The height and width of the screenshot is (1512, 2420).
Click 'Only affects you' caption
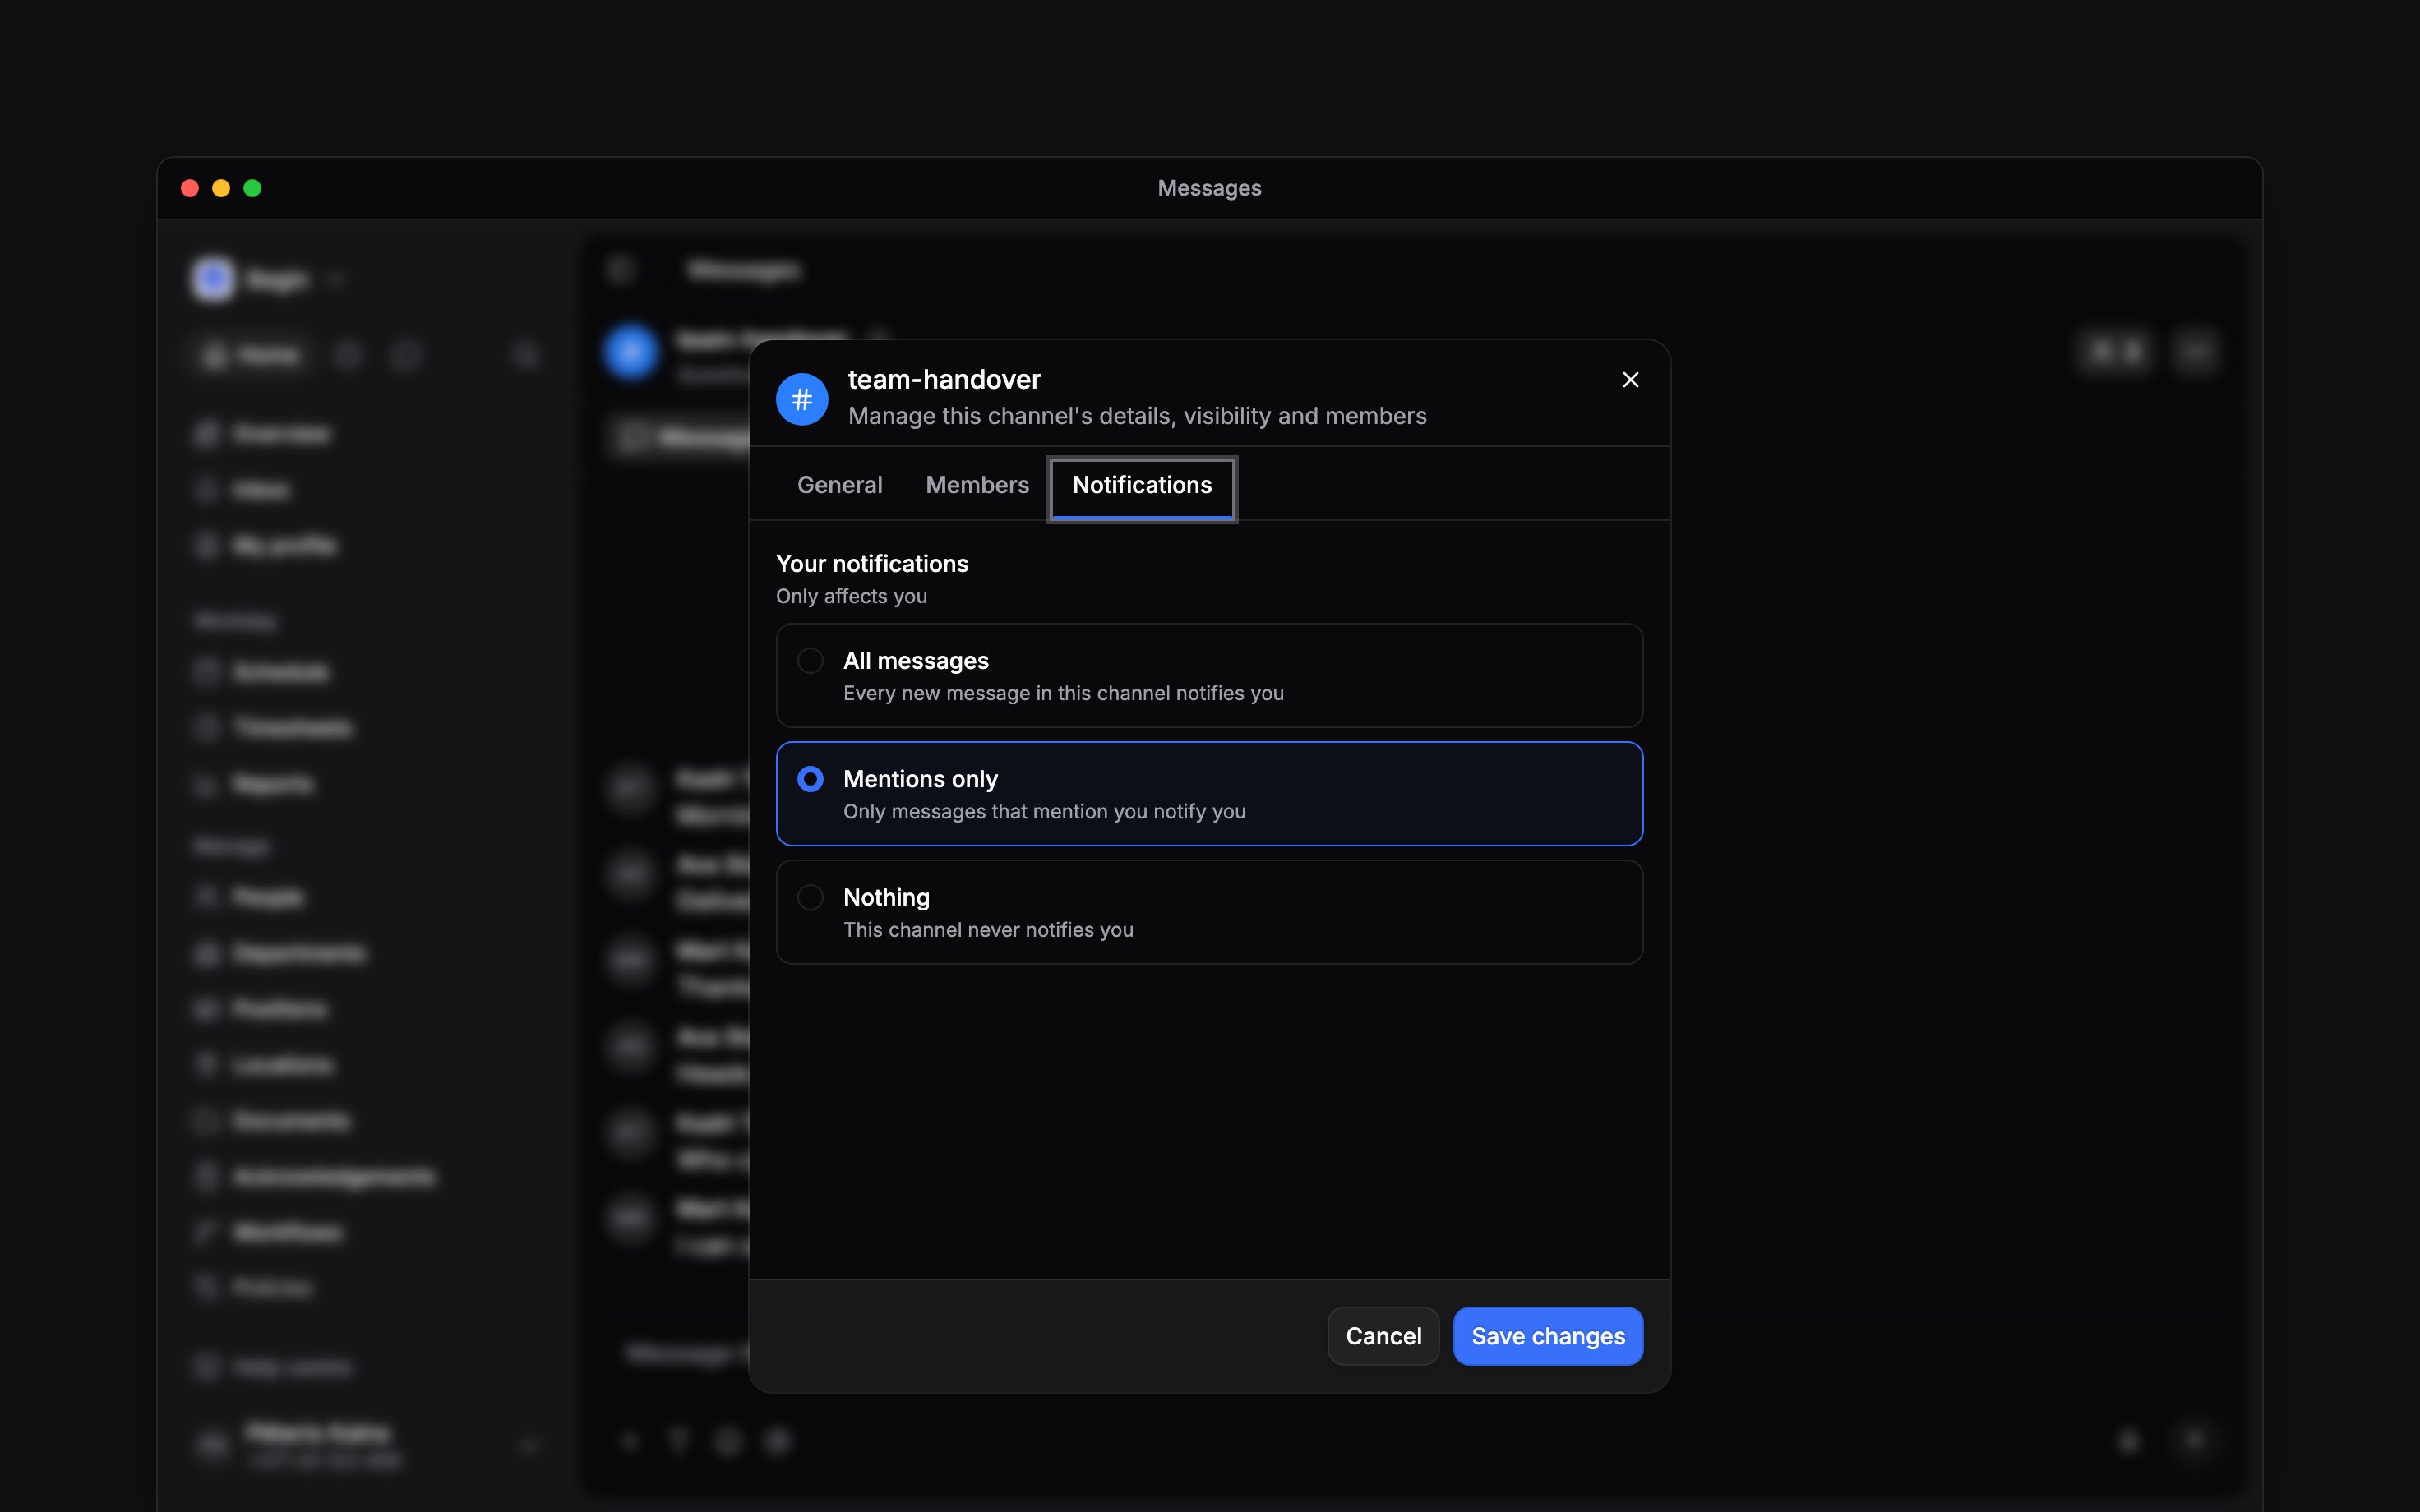pos(852,596)
